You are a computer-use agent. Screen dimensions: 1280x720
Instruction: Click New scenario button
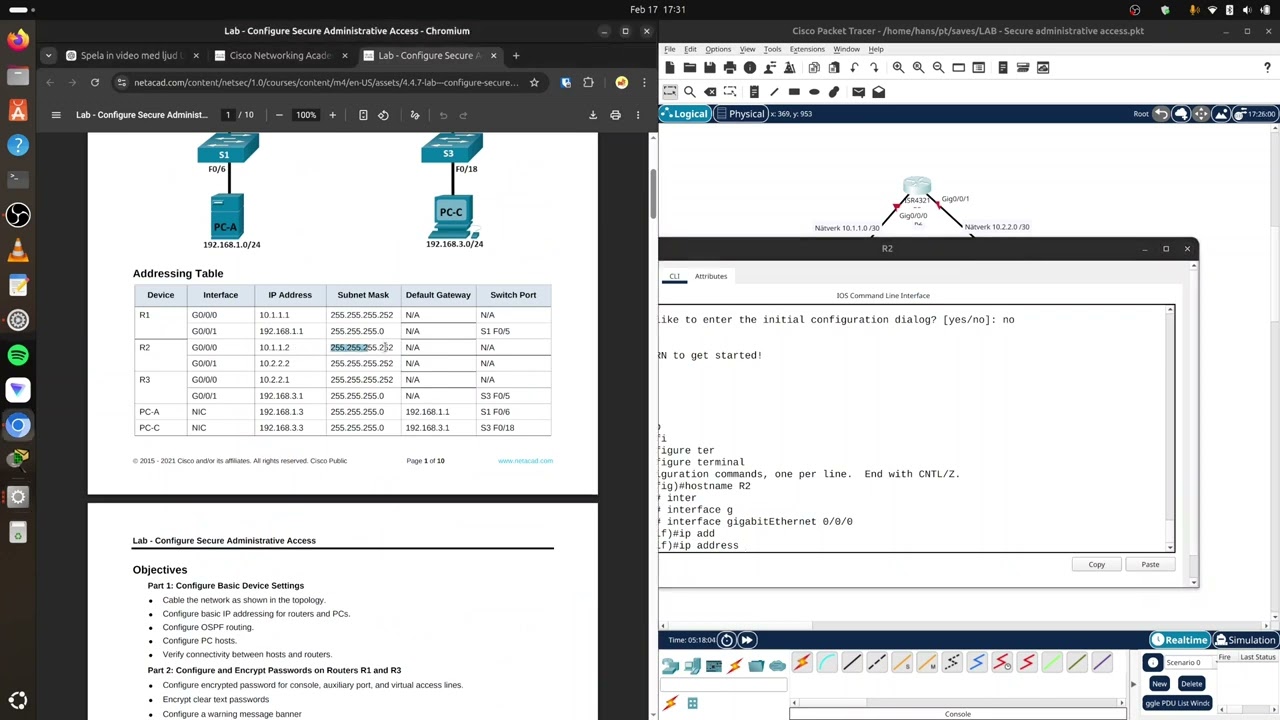pyautogui.click(x=1159, y=684)
